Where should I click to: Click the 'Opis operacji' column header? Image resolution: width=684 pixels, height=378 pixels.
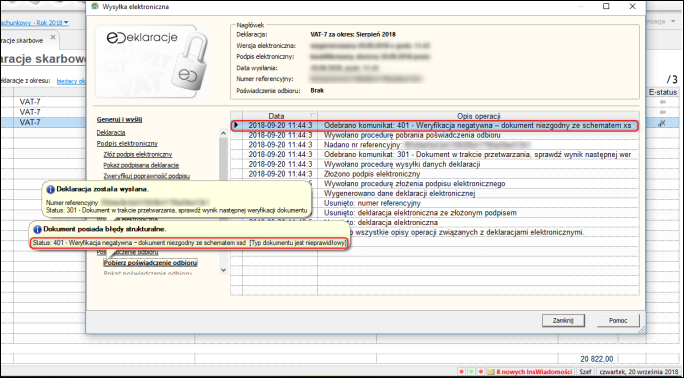[478, 116]
